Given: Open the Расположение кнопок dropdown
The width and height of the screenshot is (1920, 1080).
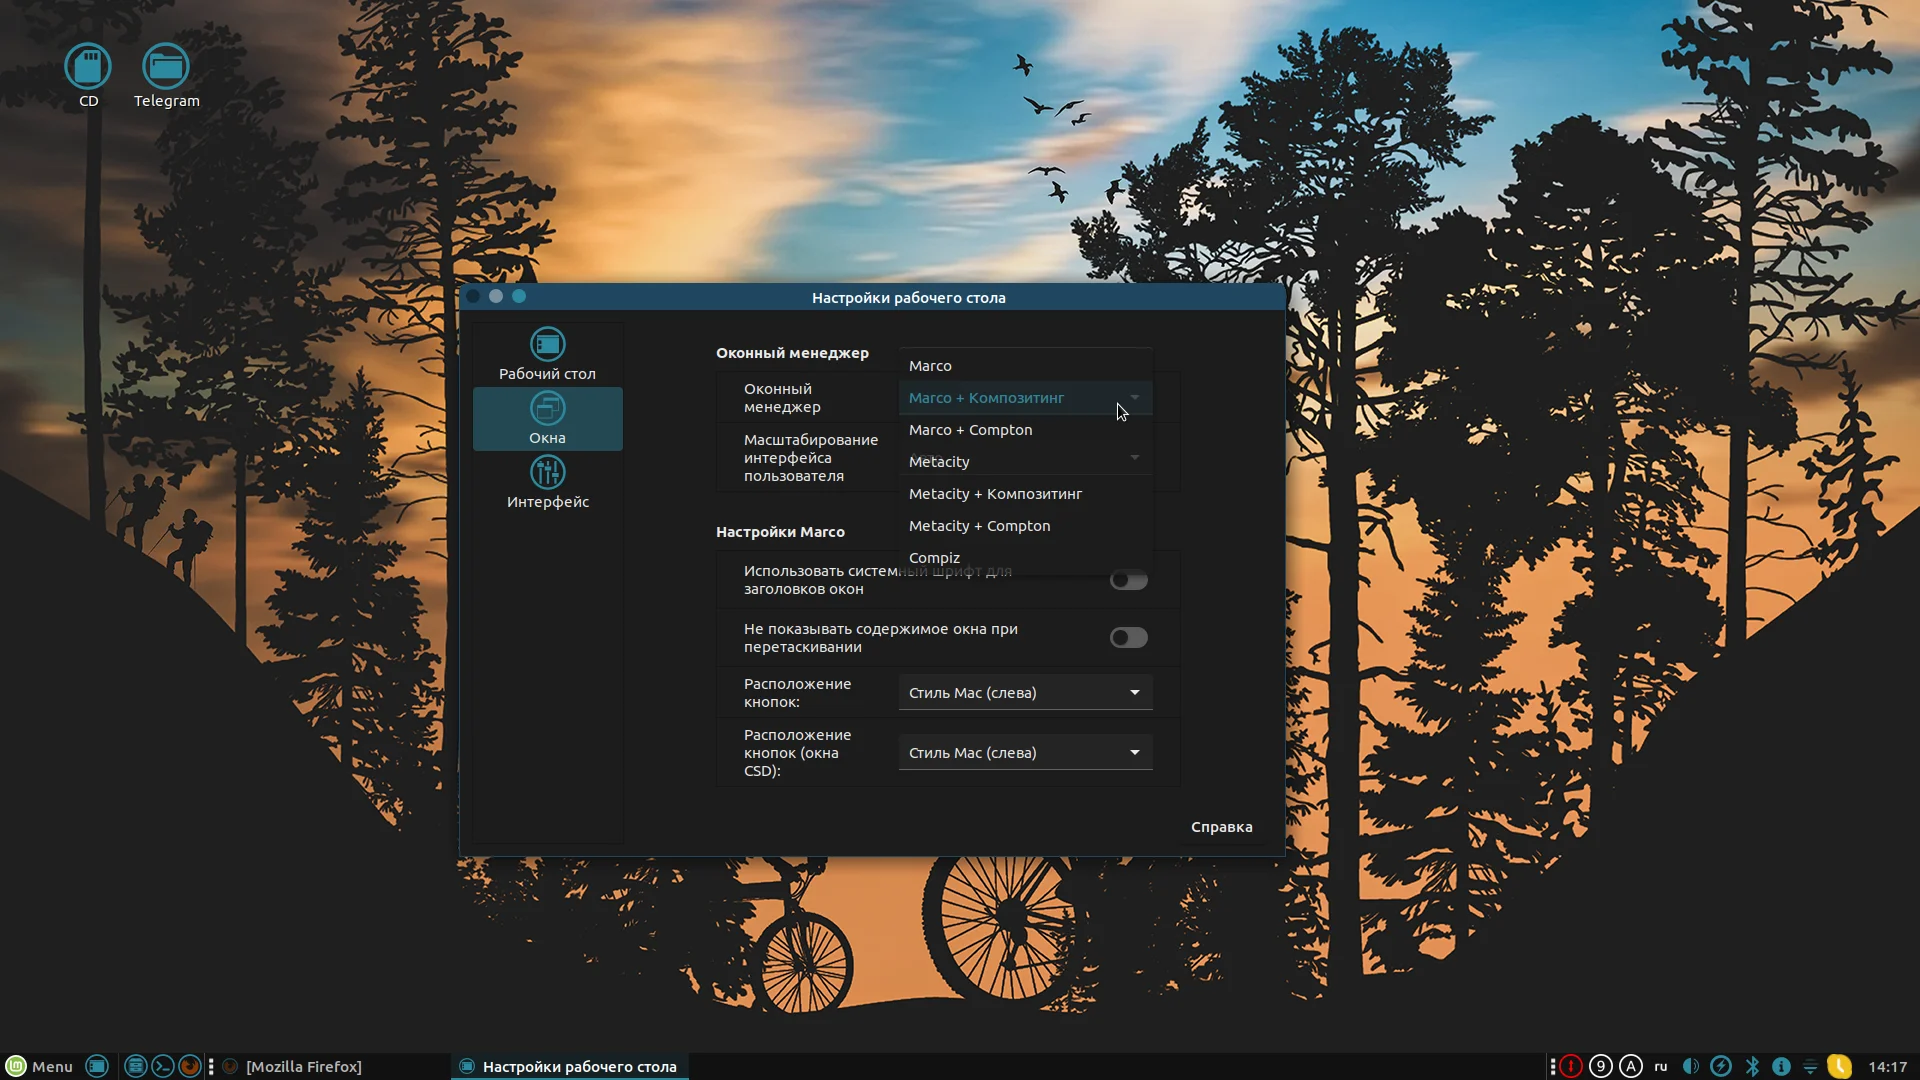Looking at the screenshot, I should pos(1025,693).
